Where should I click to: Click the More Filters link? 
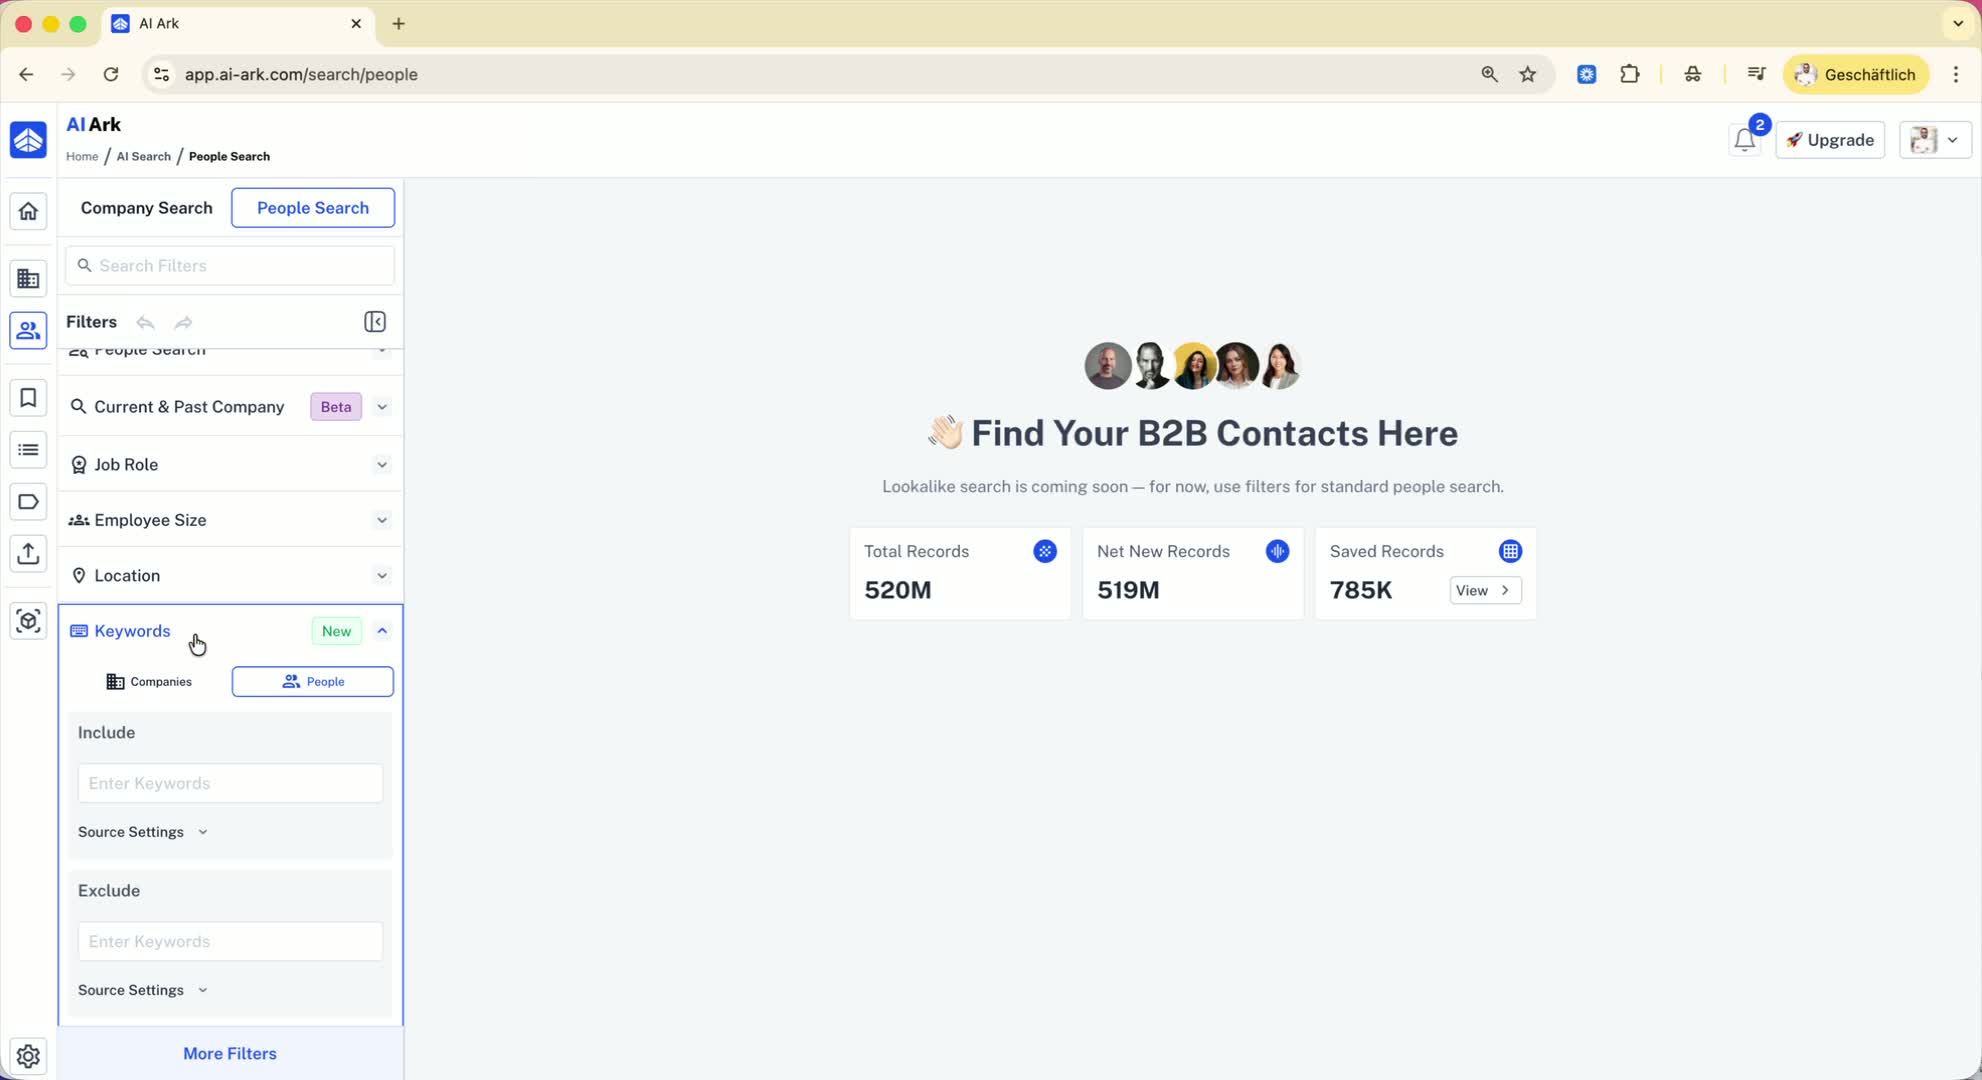point(230,1053)
